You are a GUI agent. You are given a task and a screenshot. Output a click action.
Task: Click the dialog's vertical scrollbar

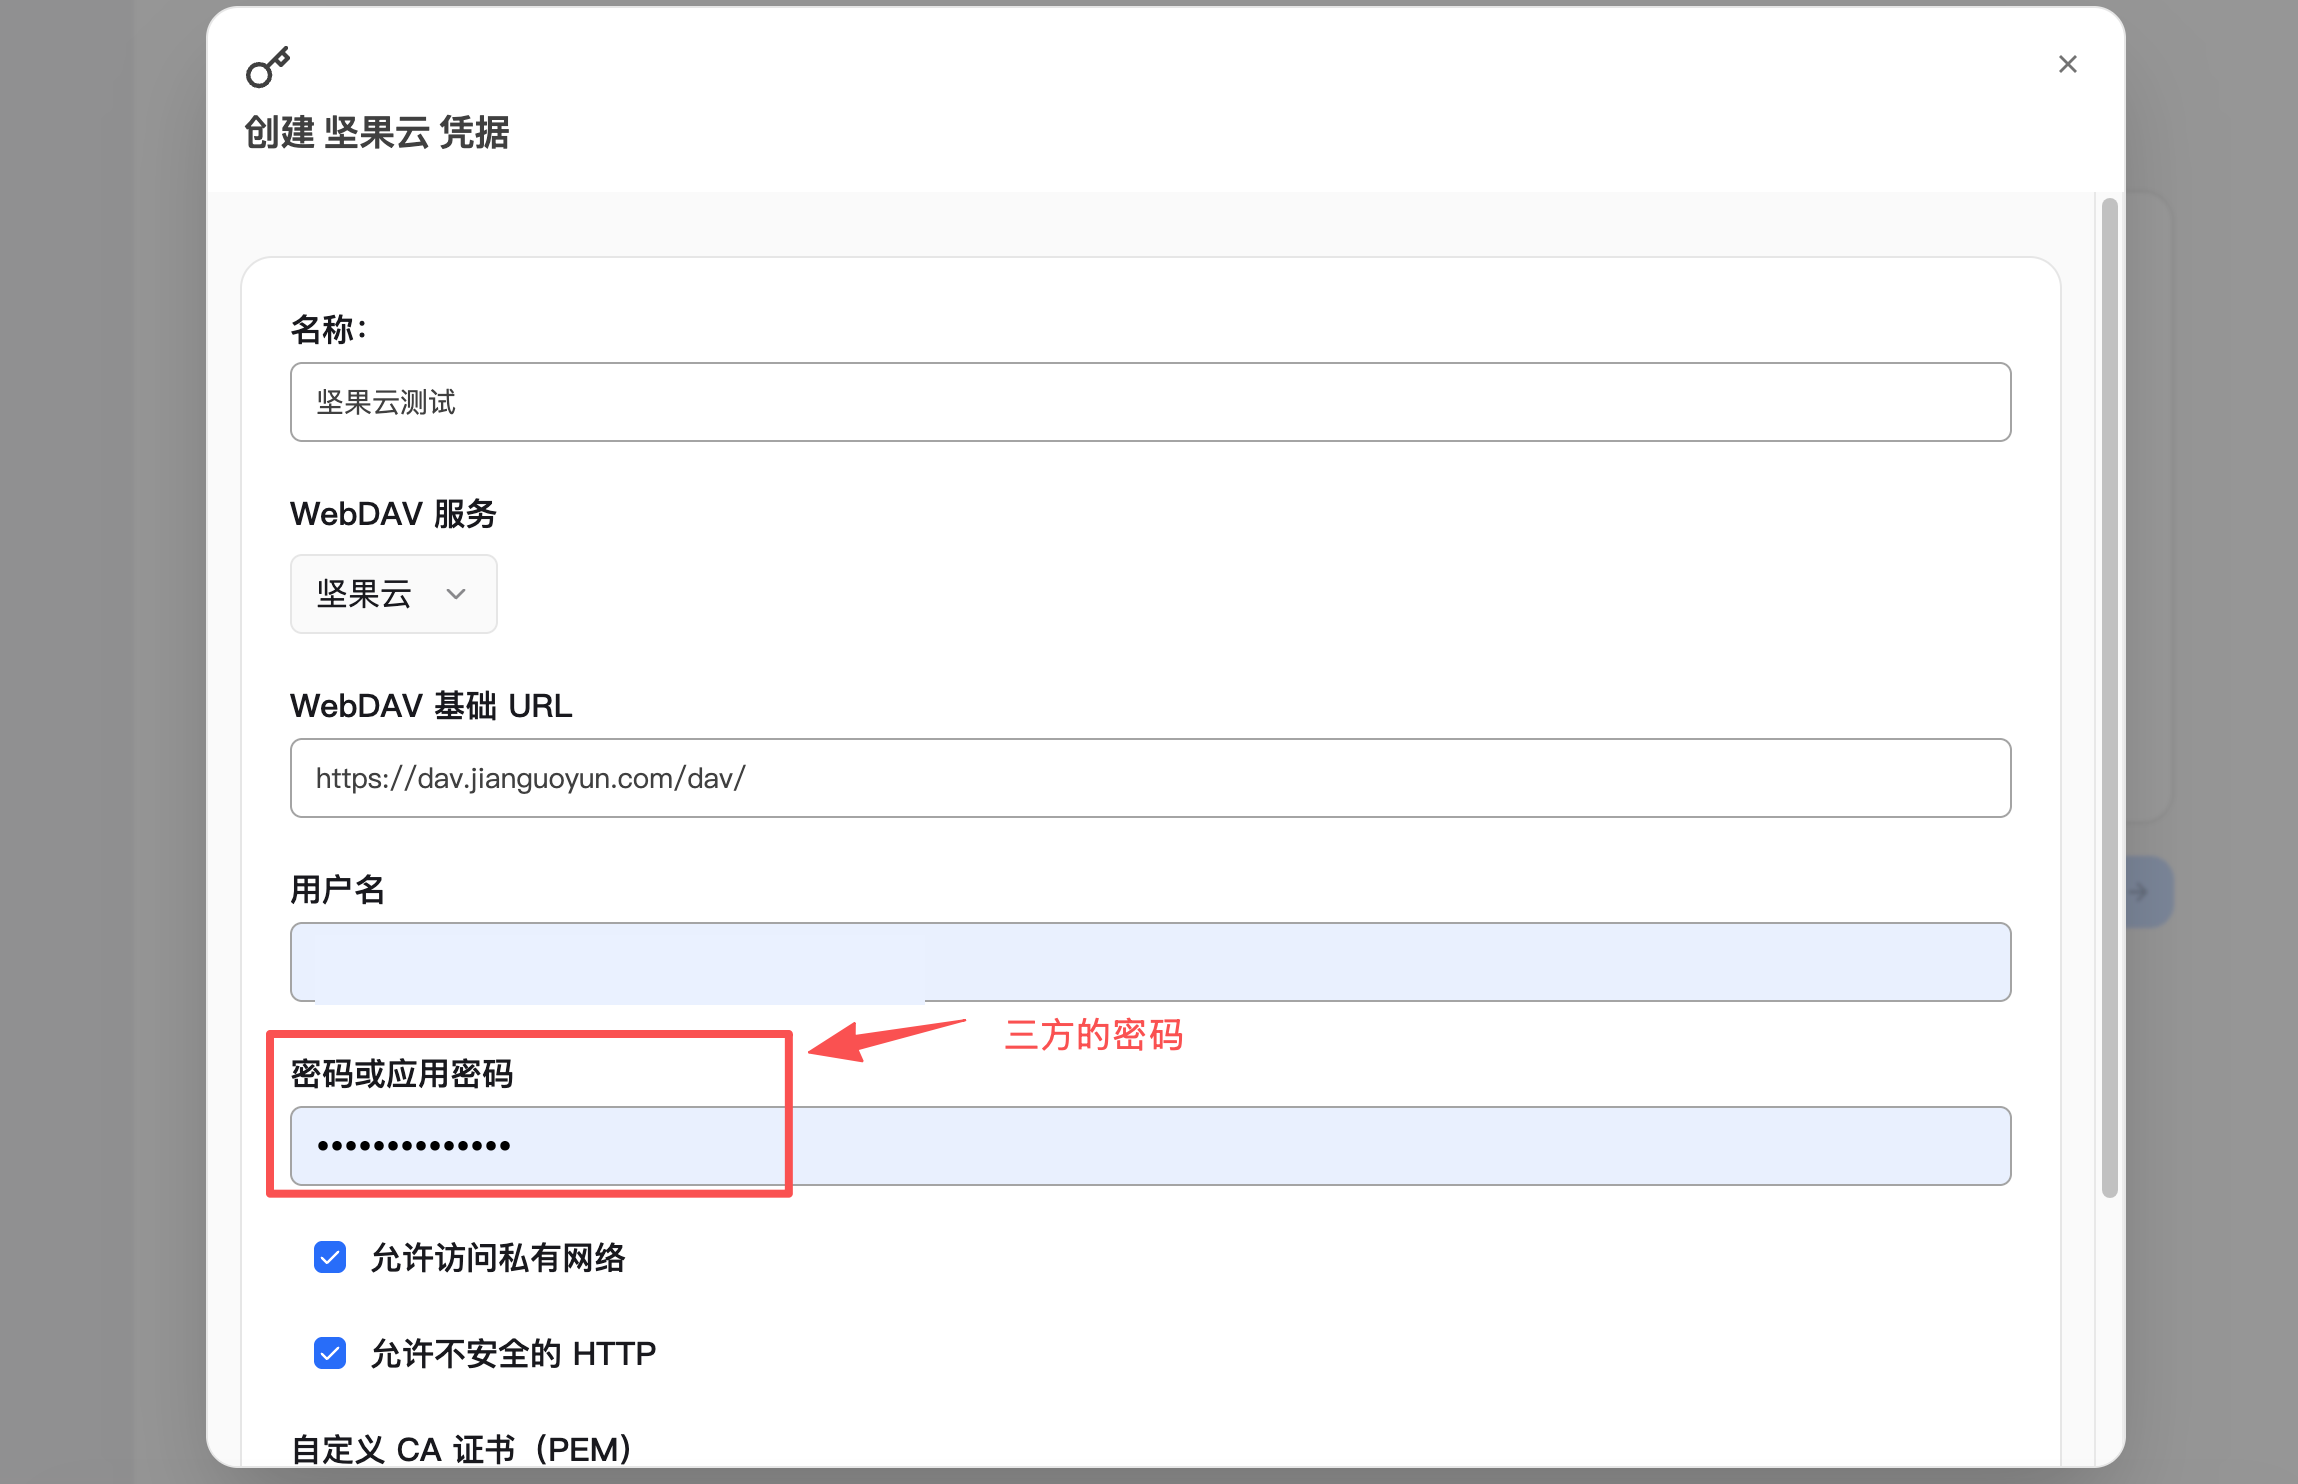click(x=2110, y=698)
